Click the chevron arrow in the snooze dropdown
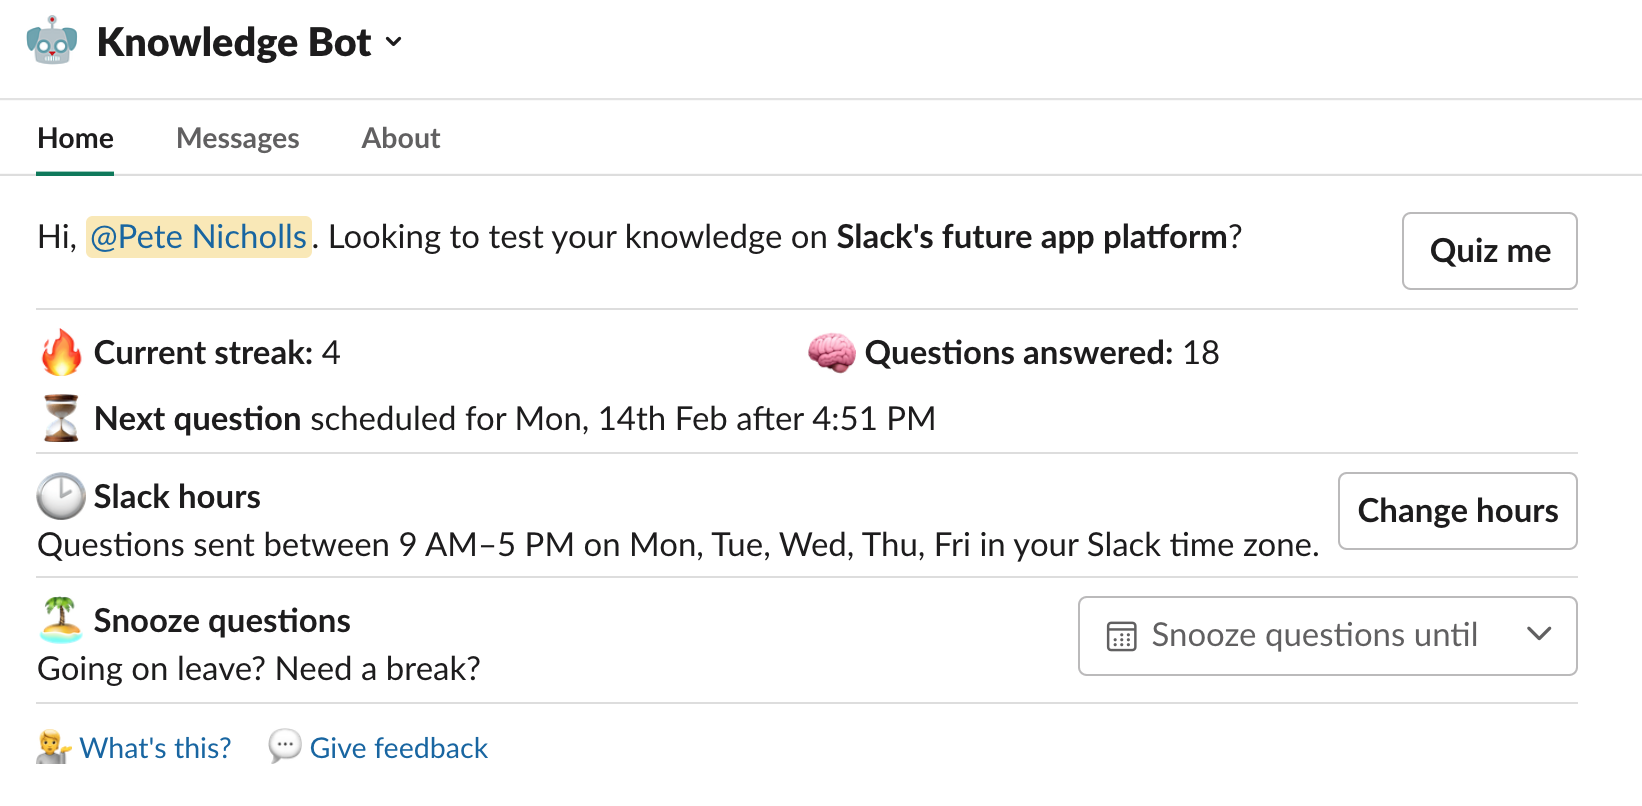This screenshot has width=1642, height=806. click(1539, 634)
